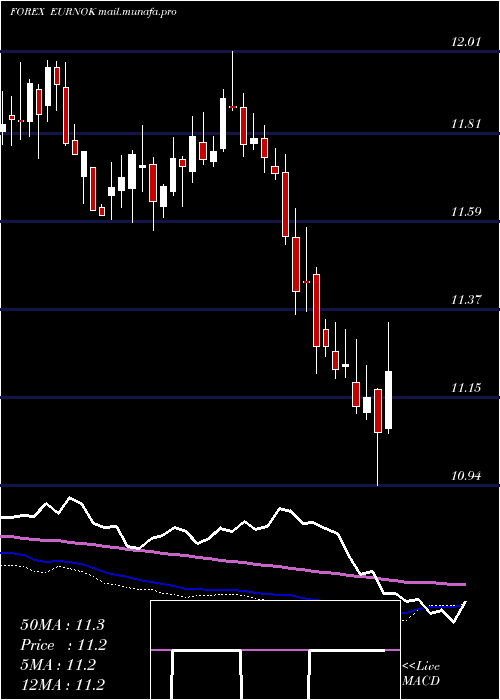Click the mail.munafa.pro watermark text
The image size is (500, 700).
point(137,12)
